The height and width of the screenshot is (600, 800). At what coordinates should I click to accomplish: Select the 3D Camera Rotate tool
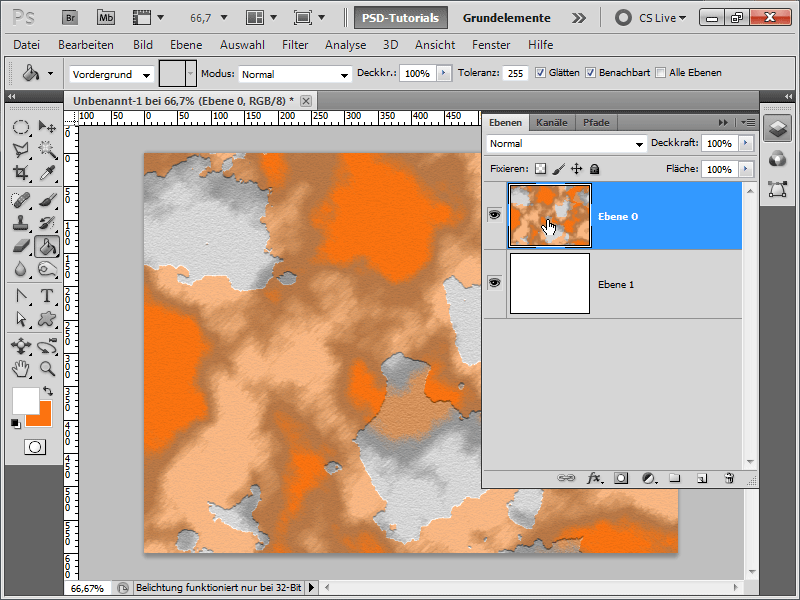click(47, 346)
